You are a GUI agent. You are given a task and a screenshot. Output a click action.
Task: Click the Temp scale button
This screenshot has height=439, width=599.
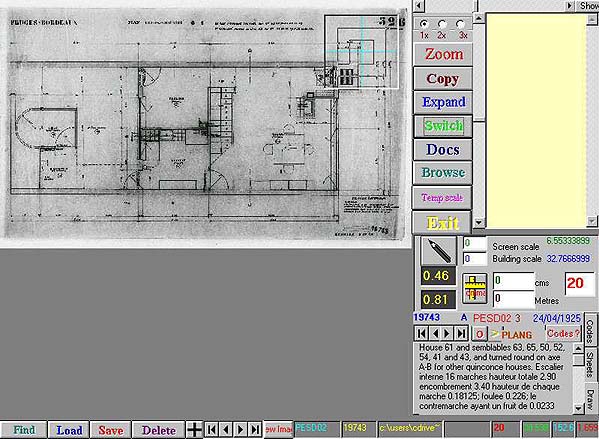click(442, 198)
